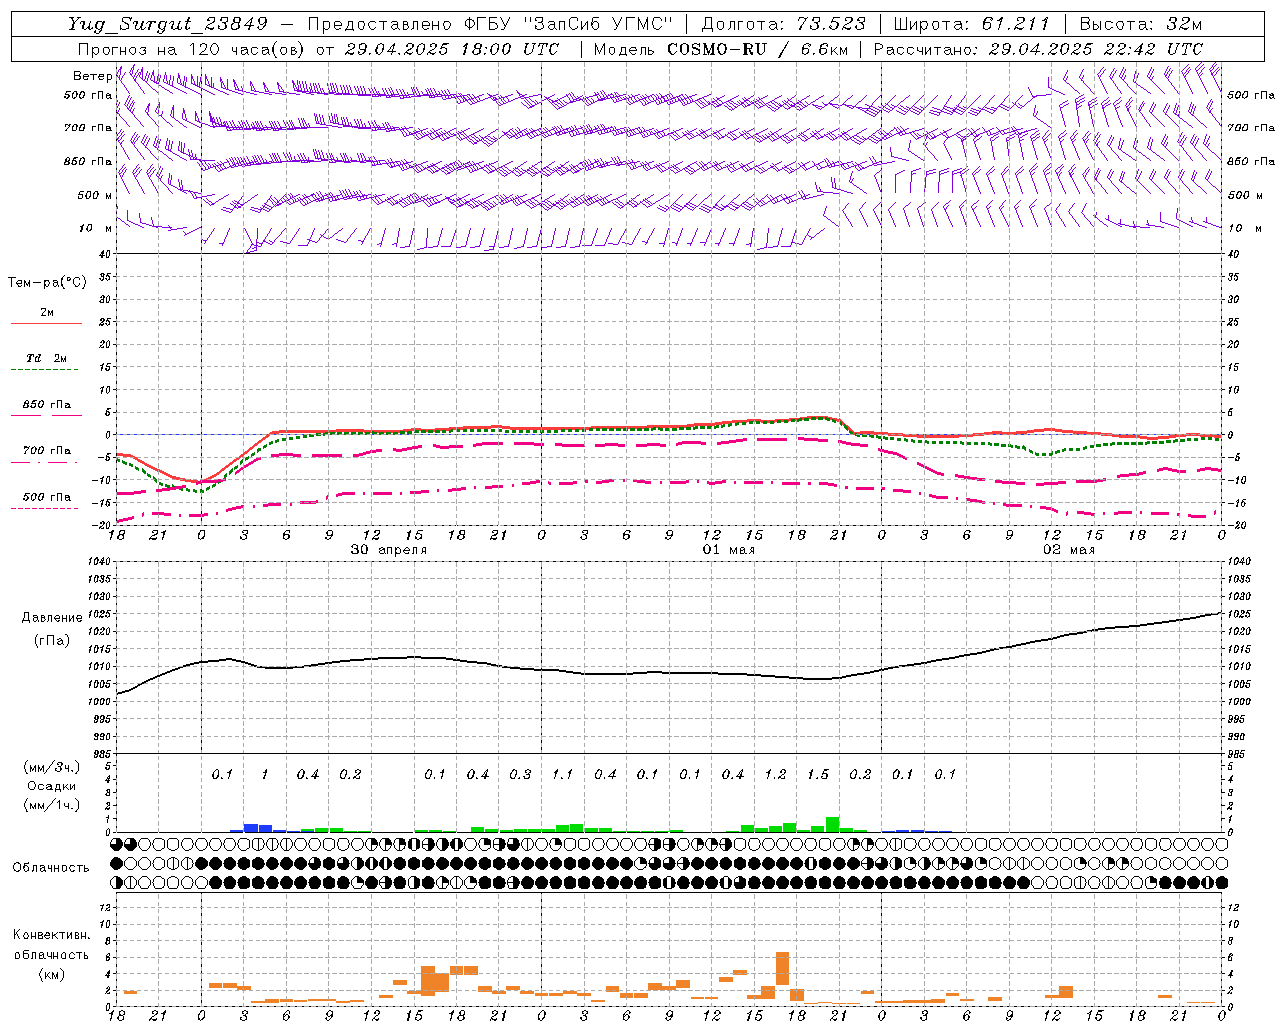Viewport: 1280px width, 1024px height.
Task: Click the Осадки precipitation panel label
Action: [52, 786]
